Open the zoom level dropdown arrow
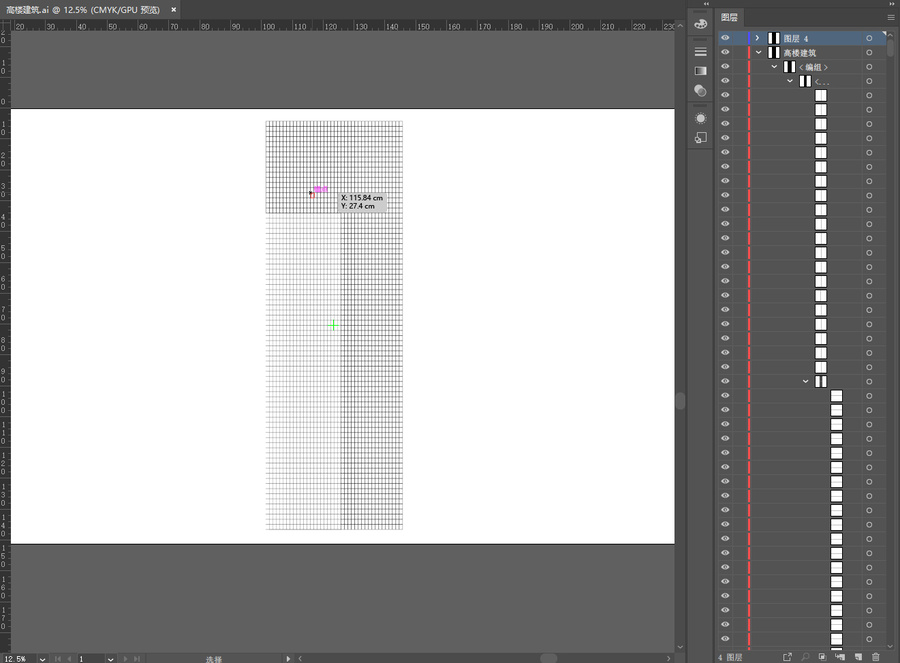The image size is (900, 663). [x=42, y=659]
